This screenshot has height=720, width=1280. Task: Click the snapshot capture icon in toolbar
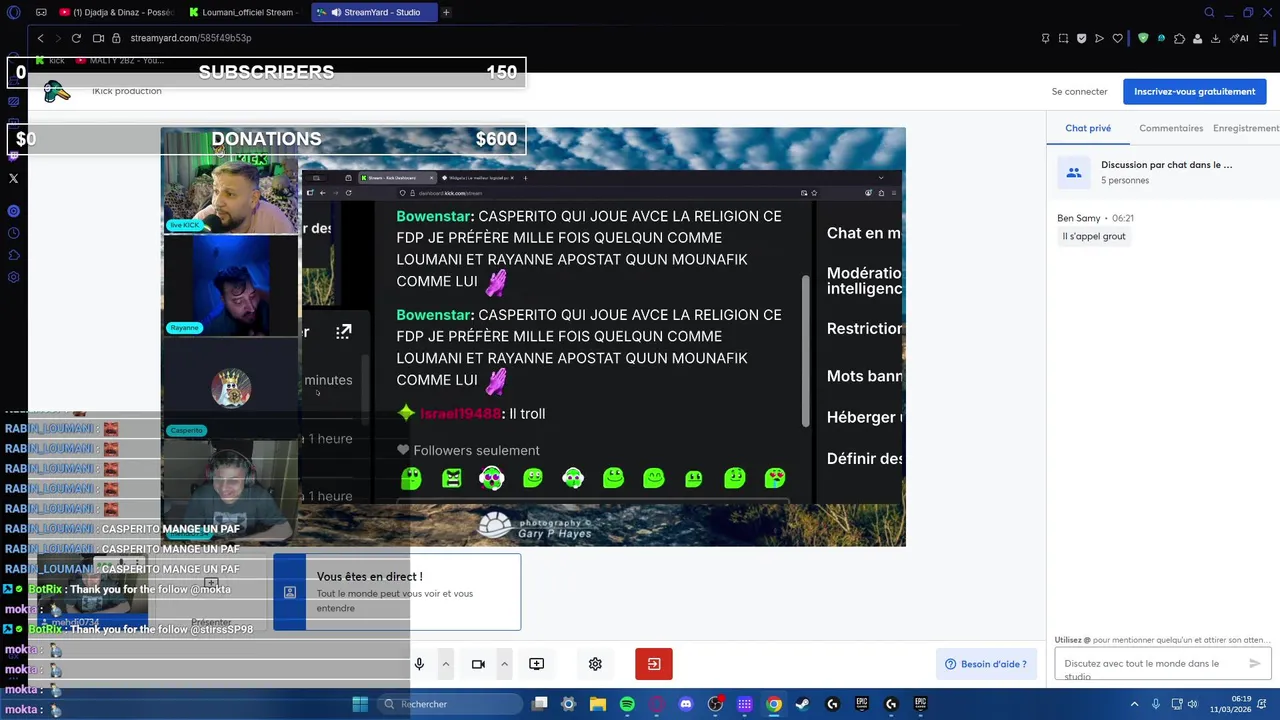tap(1064, 38)
